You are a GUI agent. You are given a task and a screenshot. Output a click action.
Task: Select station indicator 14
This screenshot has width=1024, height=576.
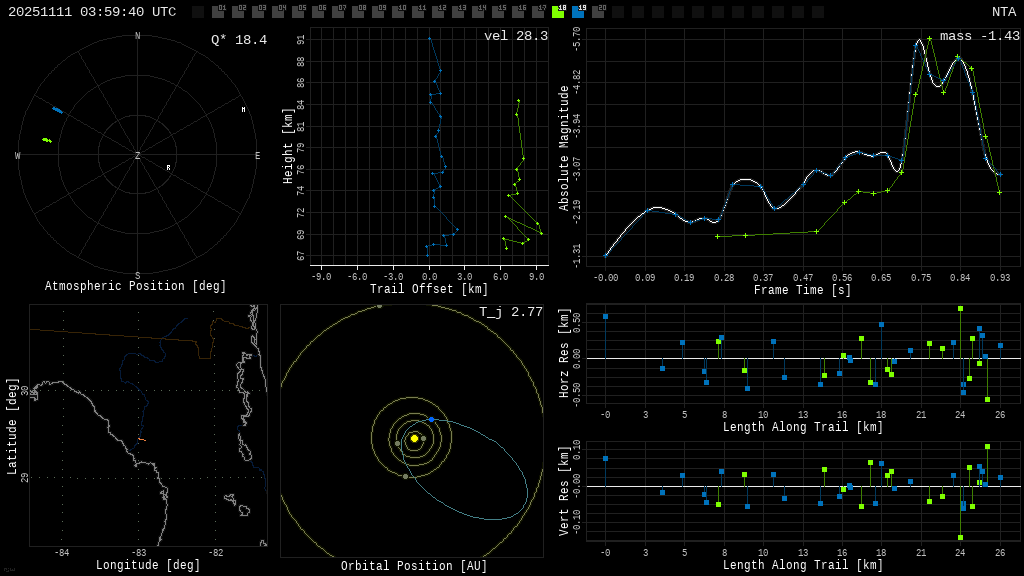(478, 11)
